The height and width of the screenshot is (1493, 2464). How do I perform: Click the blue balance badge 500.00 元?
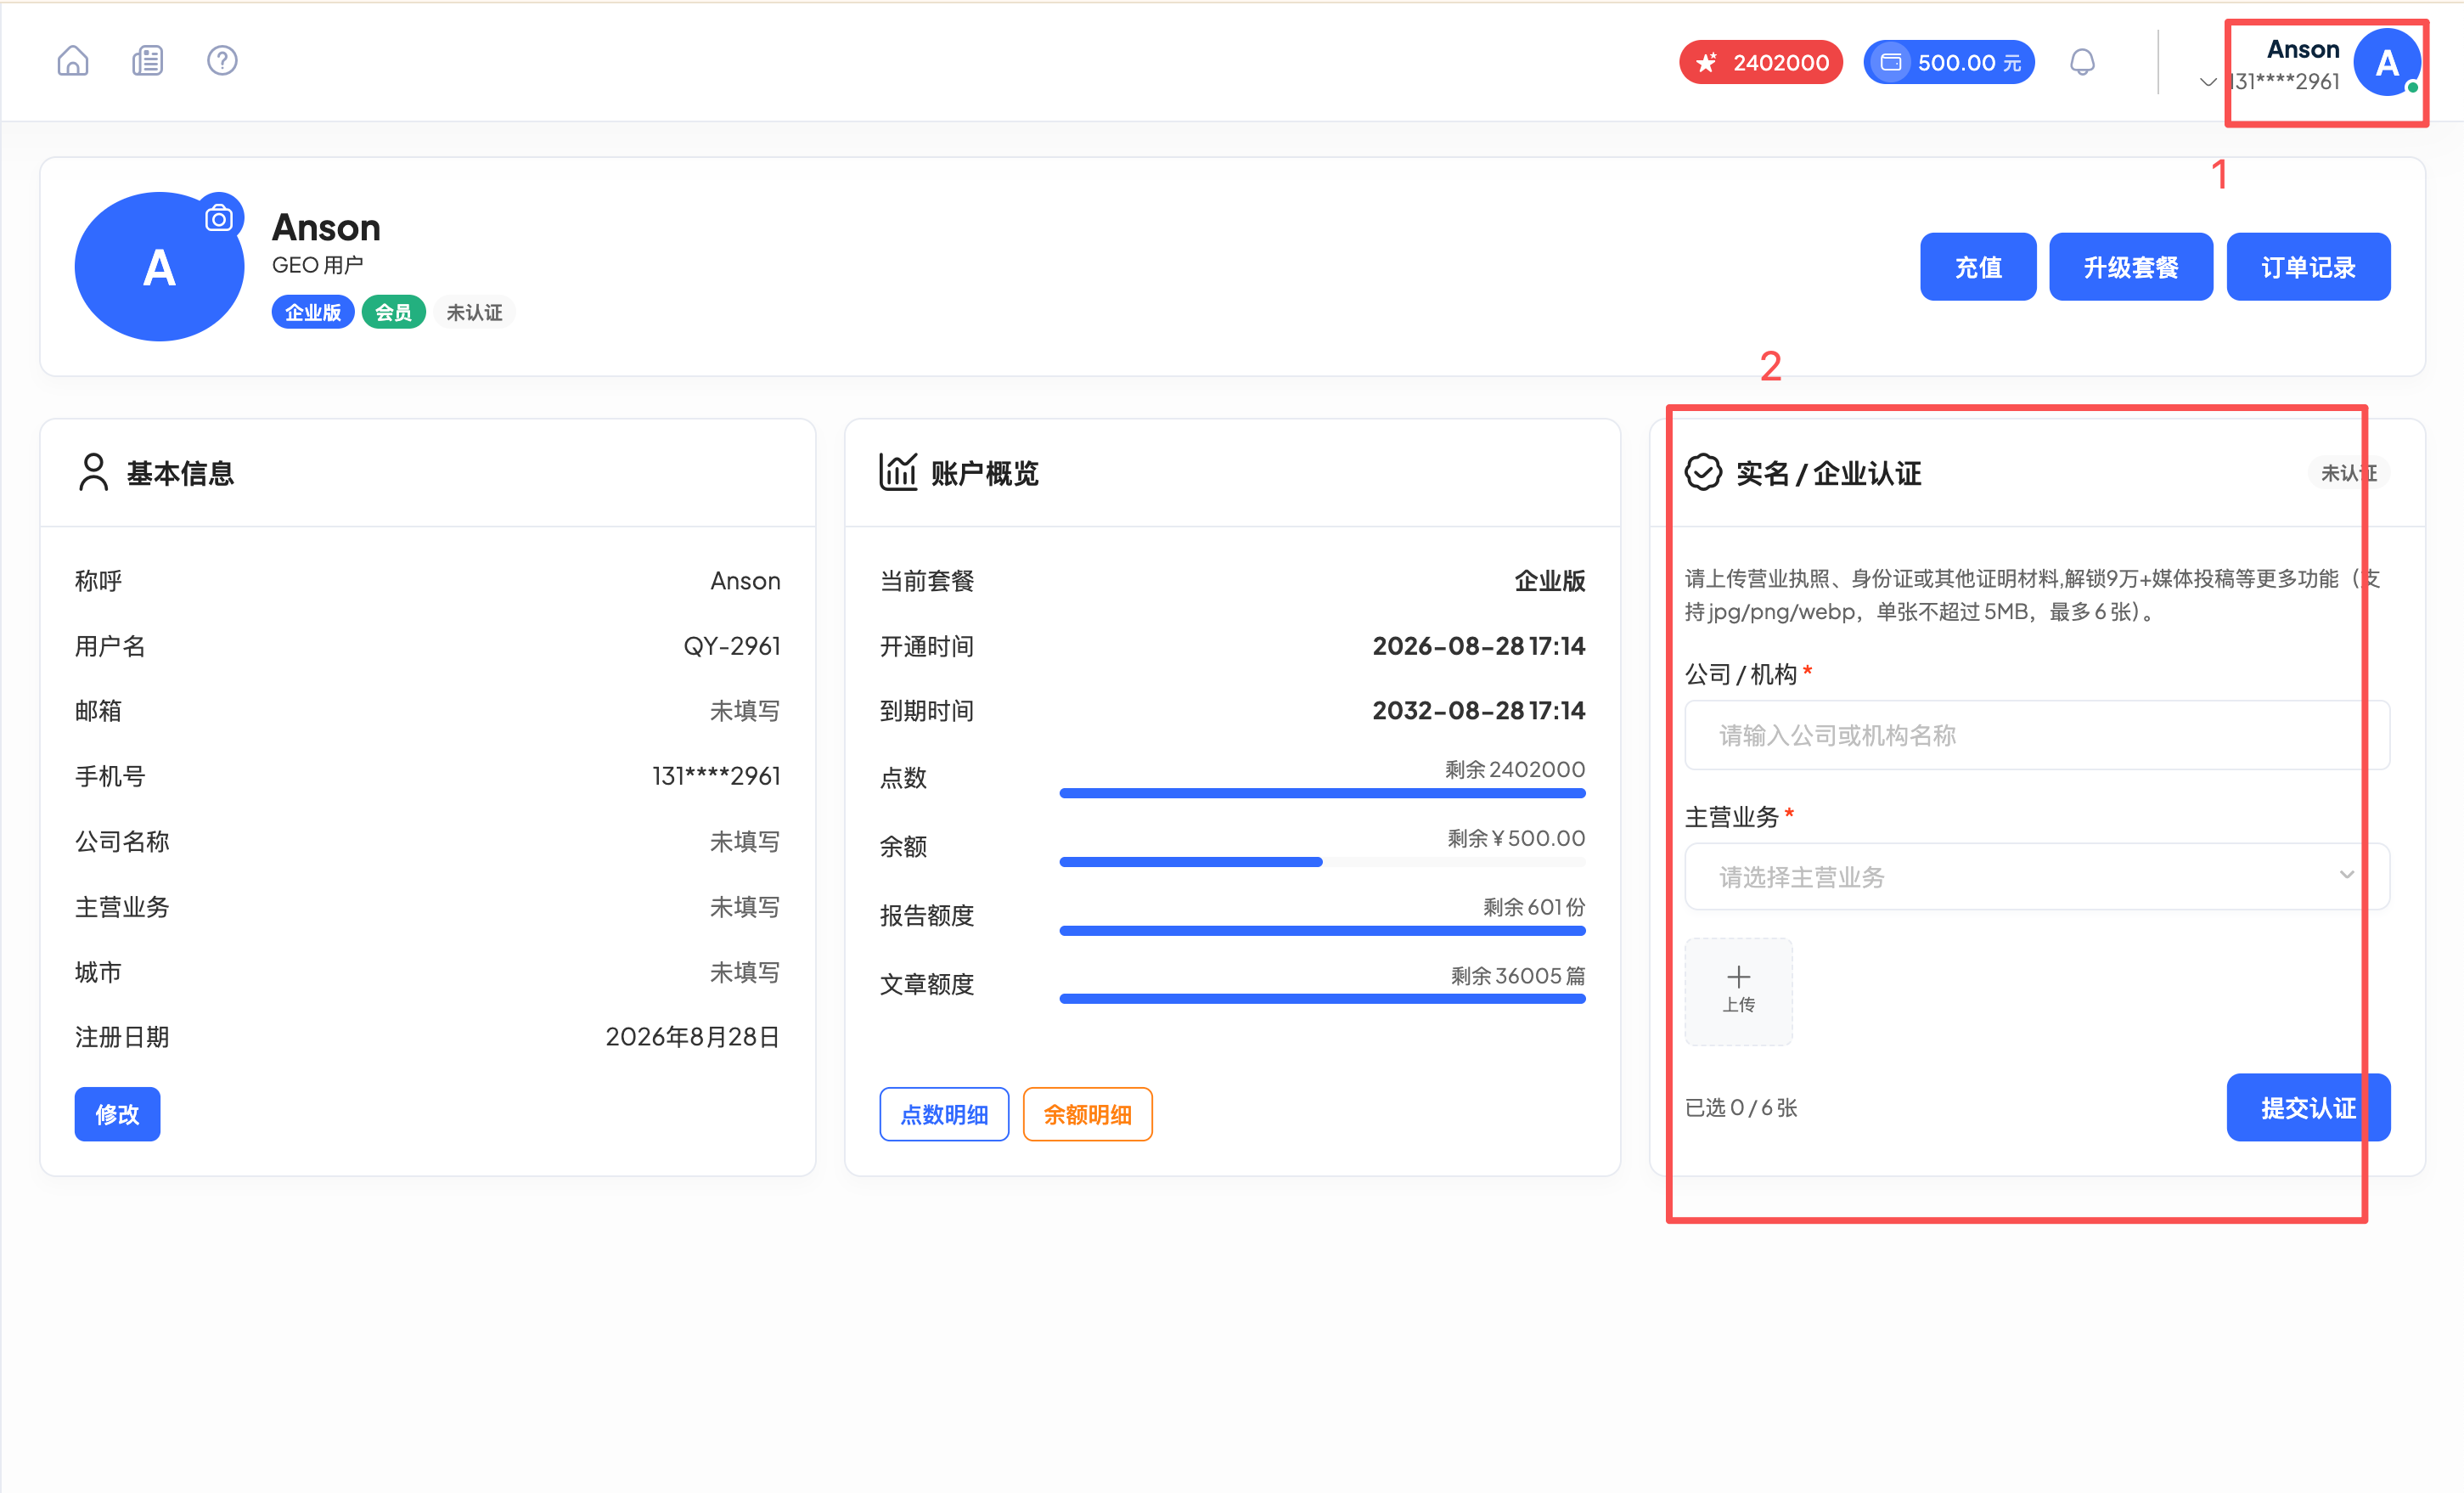(1949, 62)
